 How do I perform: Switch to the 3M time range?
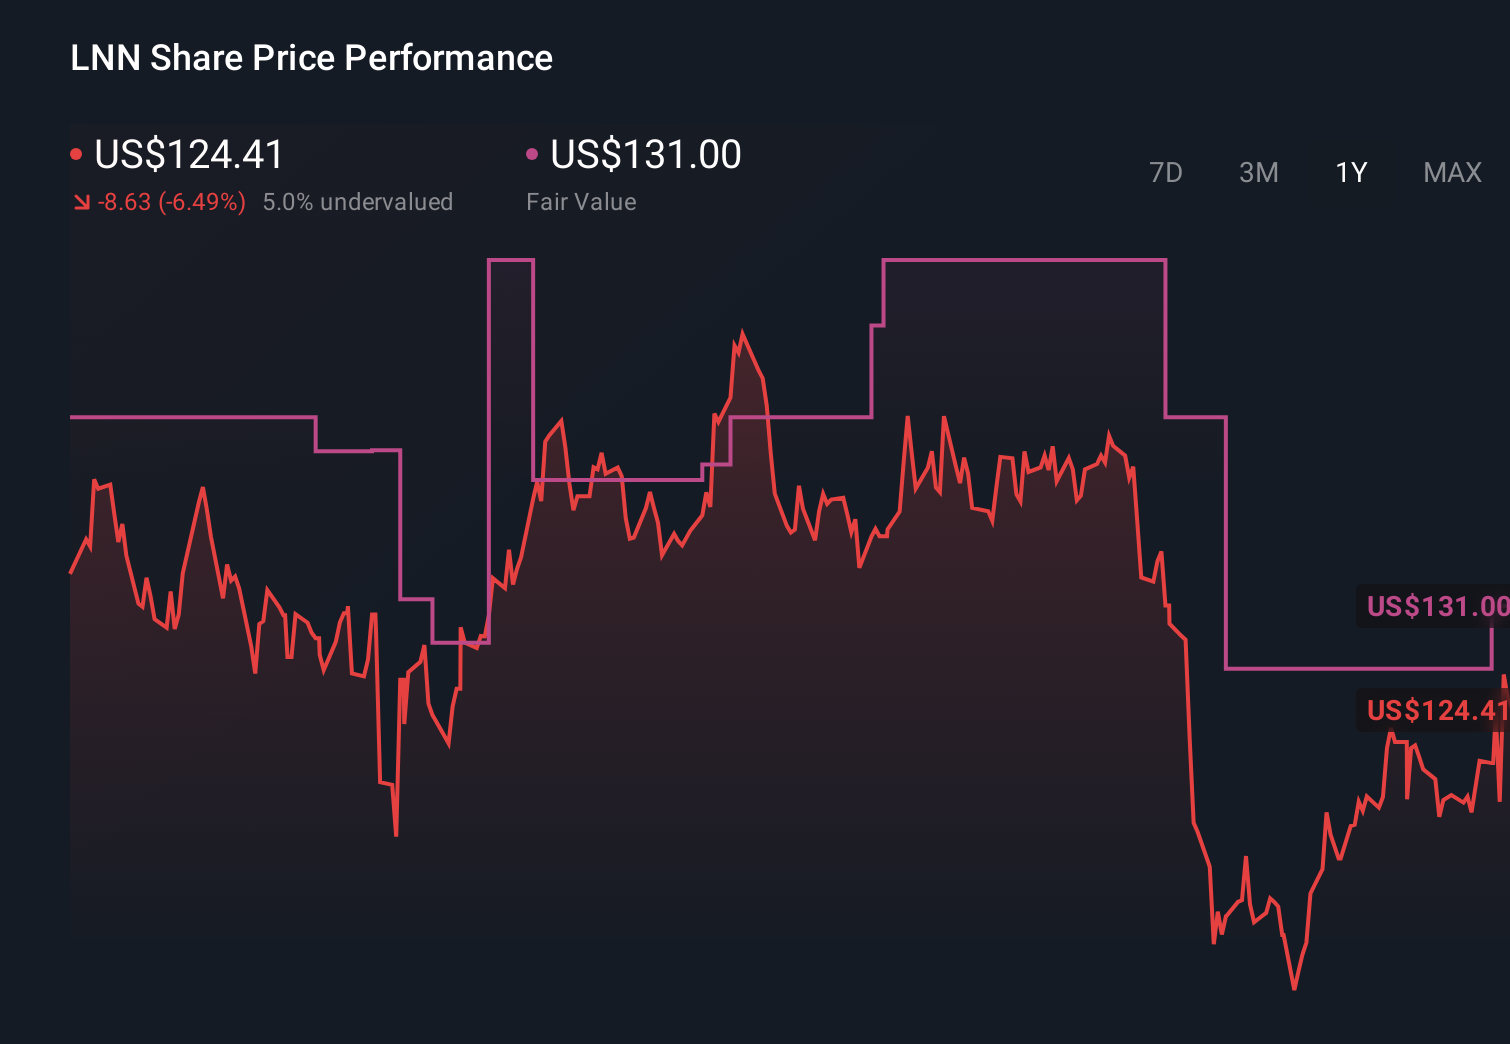[x=1258, y=172]
